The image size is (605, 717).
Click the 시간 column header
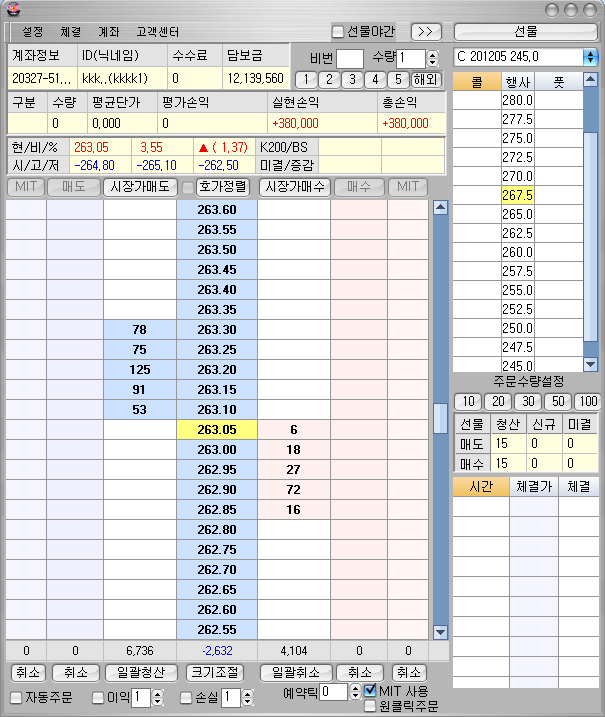481,487
